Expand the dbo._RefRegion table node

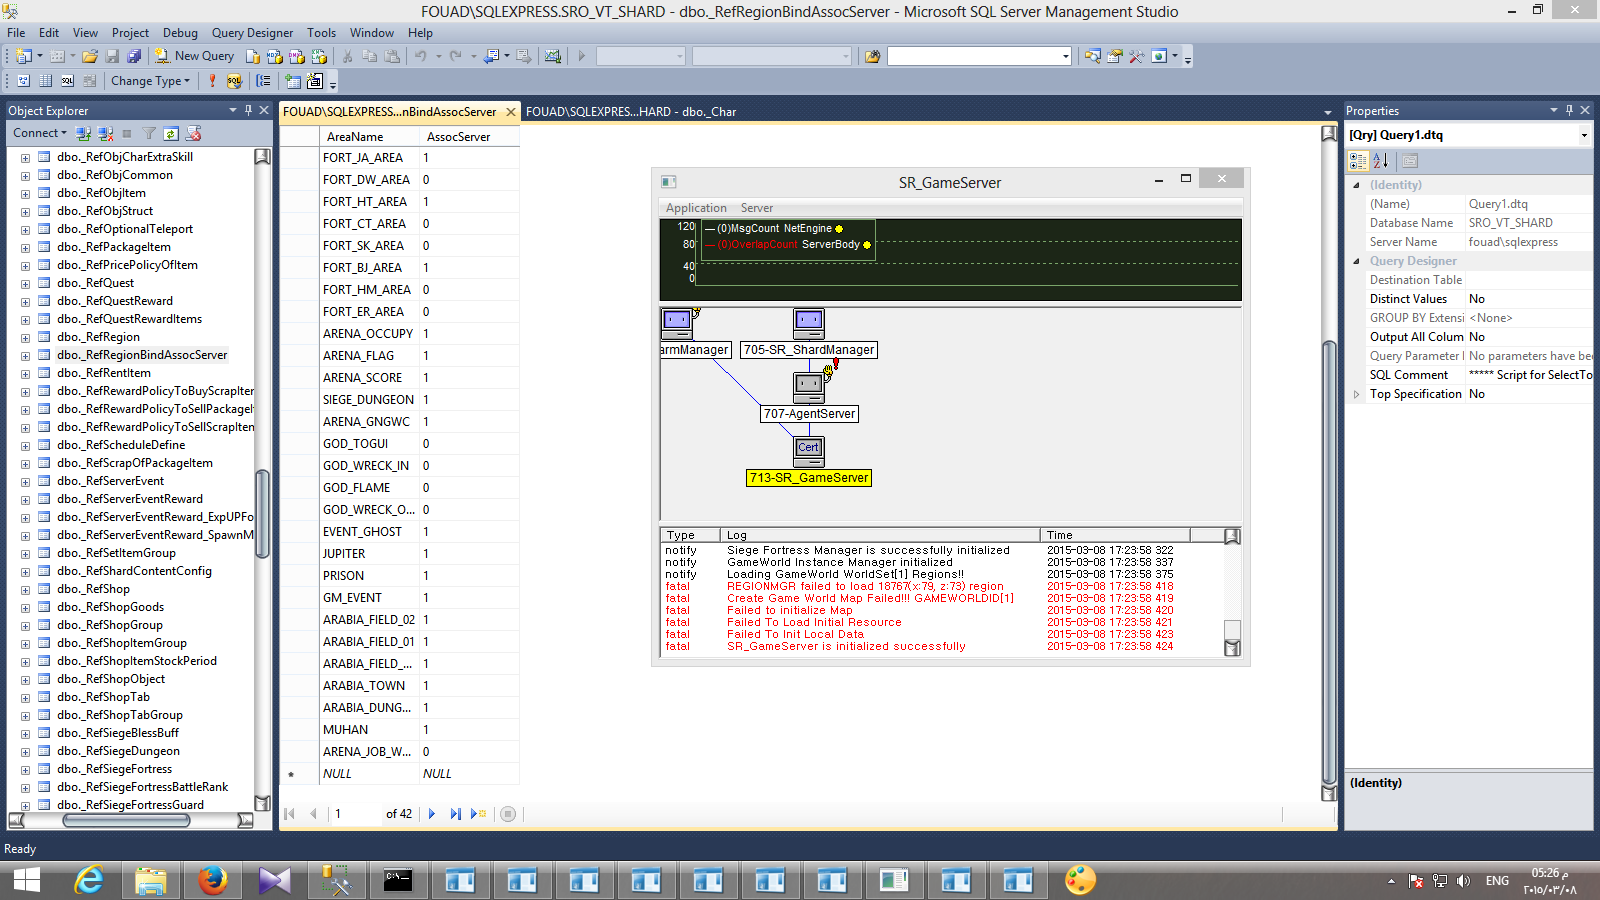tap(25, 337)
